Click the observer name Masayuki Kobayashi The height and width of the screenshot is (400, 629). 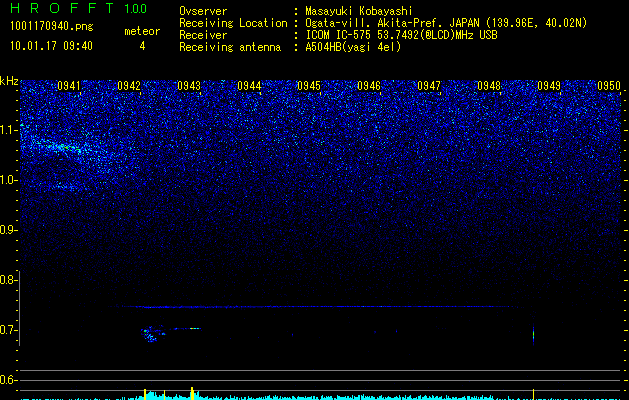coord(359,12)
